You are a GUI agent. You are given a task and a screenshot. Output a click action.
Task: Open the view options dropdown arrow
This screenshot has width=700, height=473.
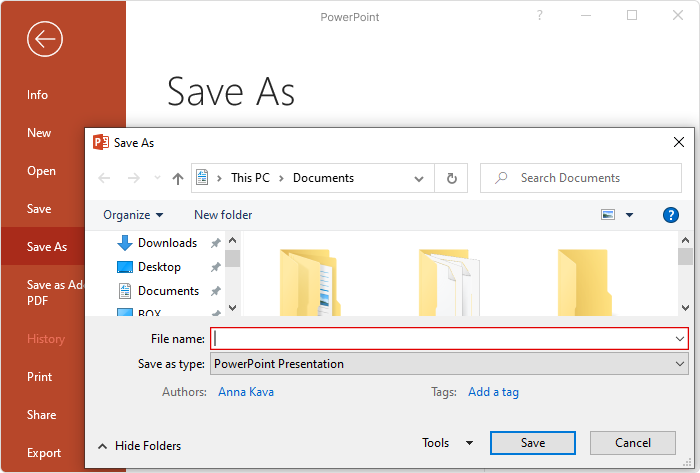click(629, 215)
